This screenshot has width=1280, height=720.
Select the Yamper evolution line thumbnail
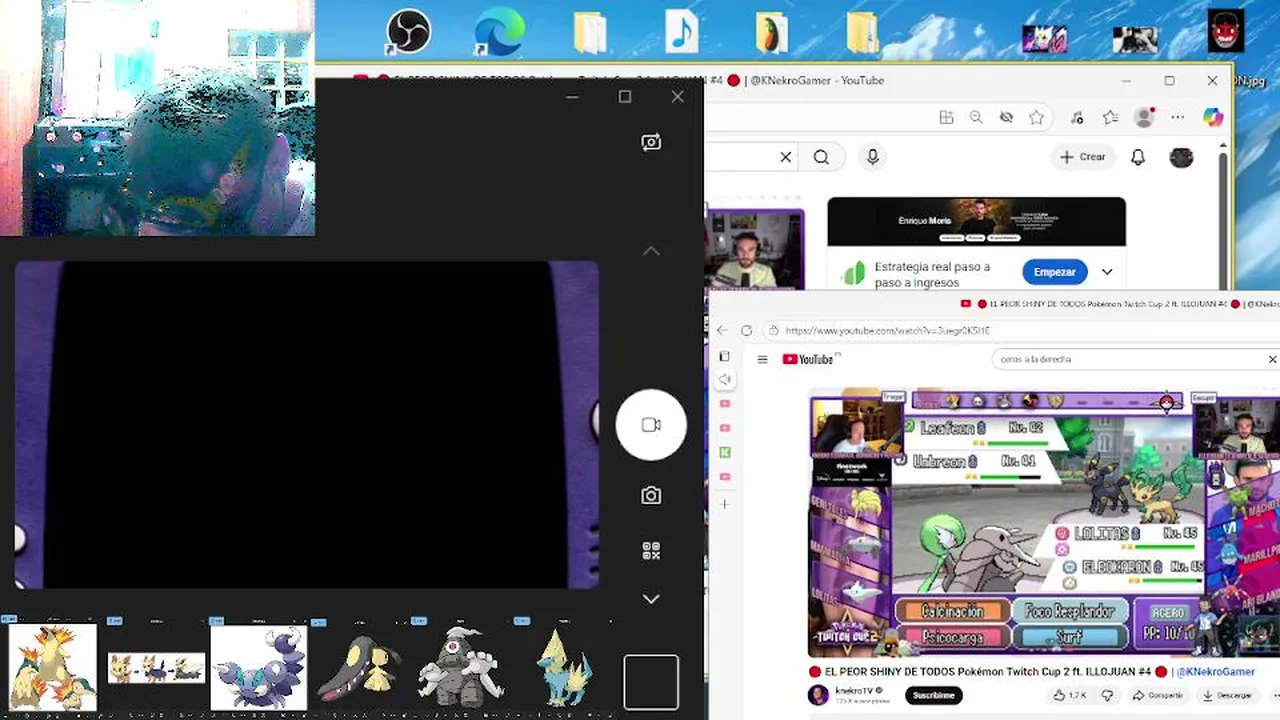156,667
